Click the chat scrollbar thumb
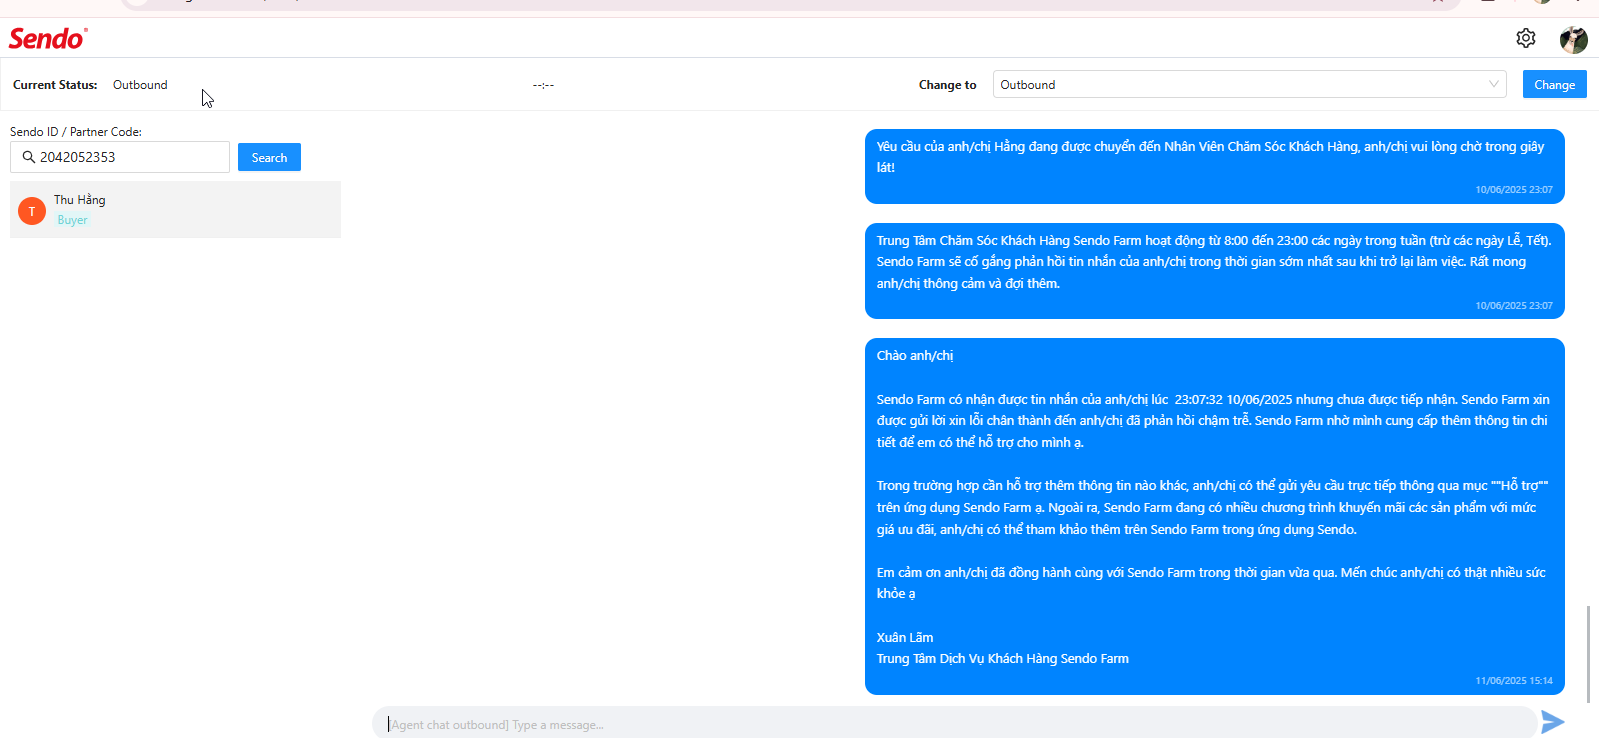 pyautogui.click(x=1587, y=653)
